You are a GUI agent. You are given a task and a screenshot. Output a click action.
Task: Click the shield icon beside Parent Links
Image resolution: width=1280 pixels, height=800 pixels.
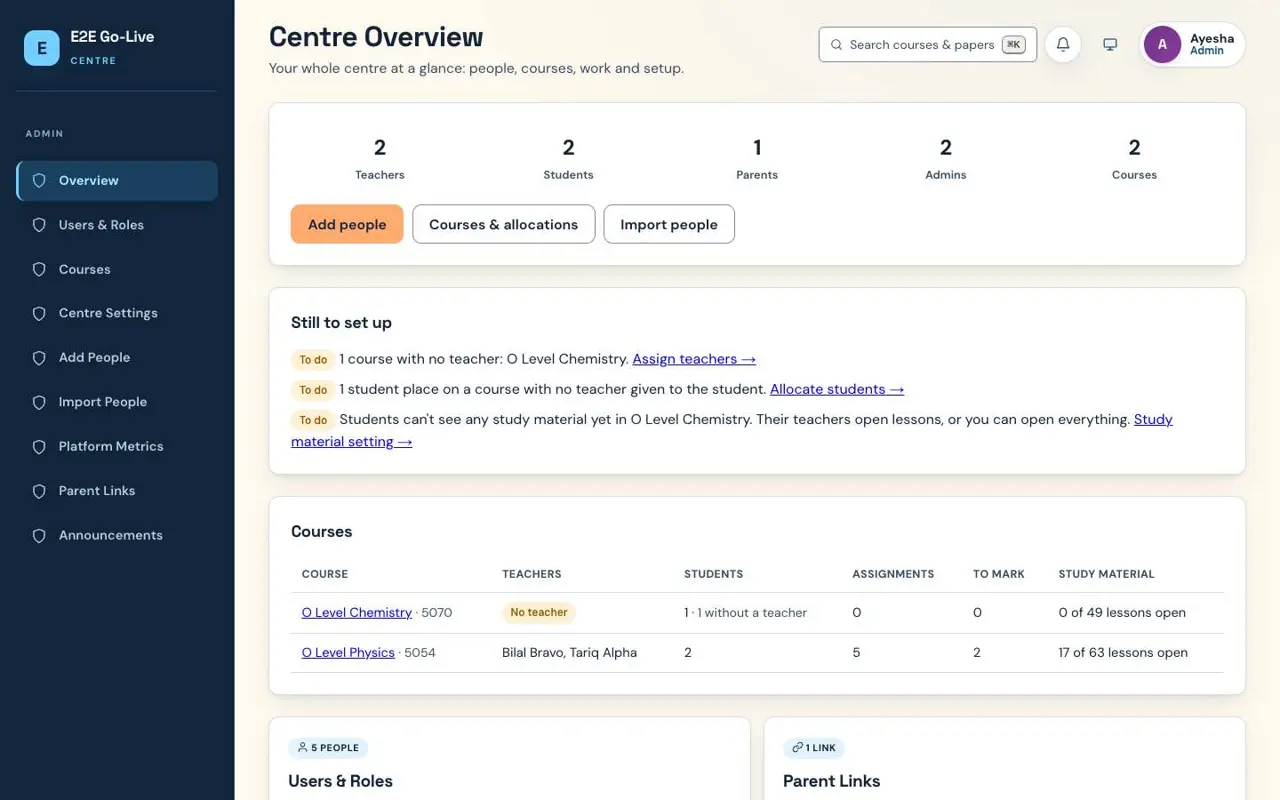tap(39, 491)
